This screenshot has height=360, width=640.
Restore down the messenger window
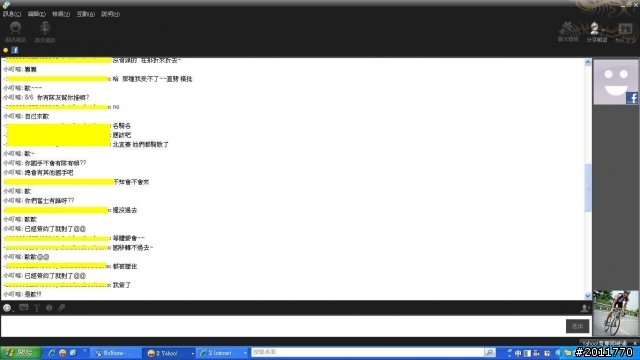pos(629,4)
